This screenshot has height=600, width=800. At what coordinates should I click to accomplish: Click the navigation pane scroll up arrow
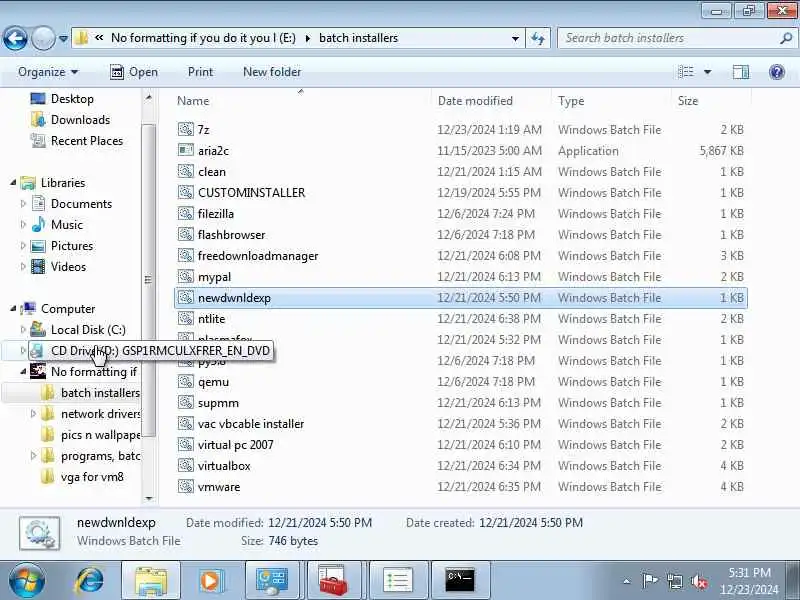(148, 97)
